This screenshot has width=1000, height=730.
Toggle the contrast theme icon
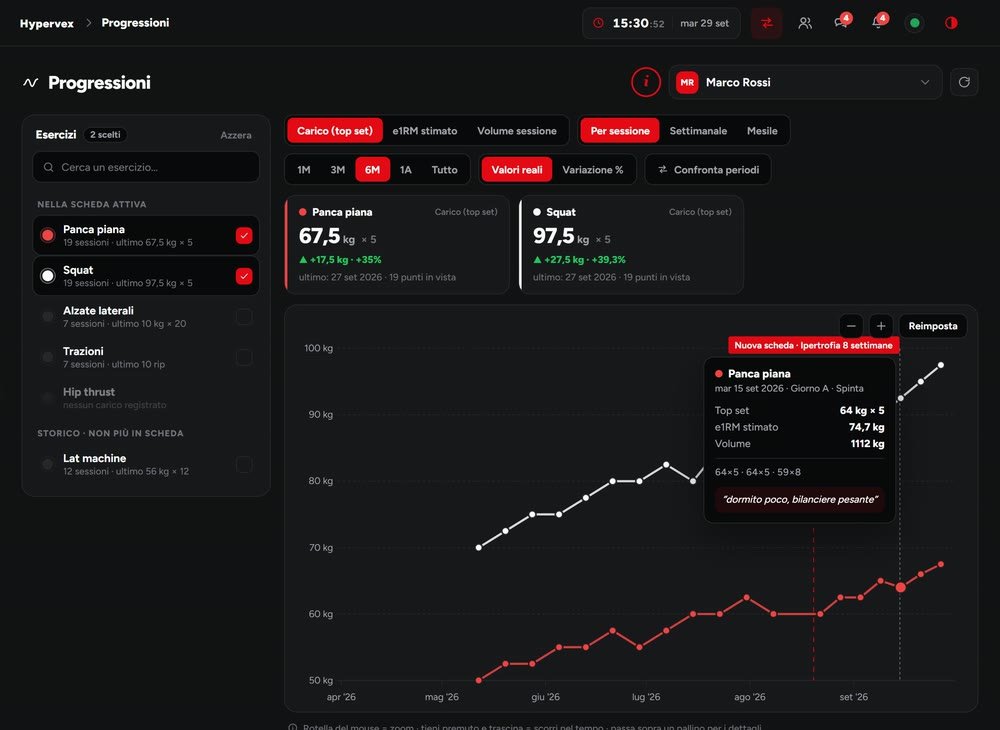point(951,23)
